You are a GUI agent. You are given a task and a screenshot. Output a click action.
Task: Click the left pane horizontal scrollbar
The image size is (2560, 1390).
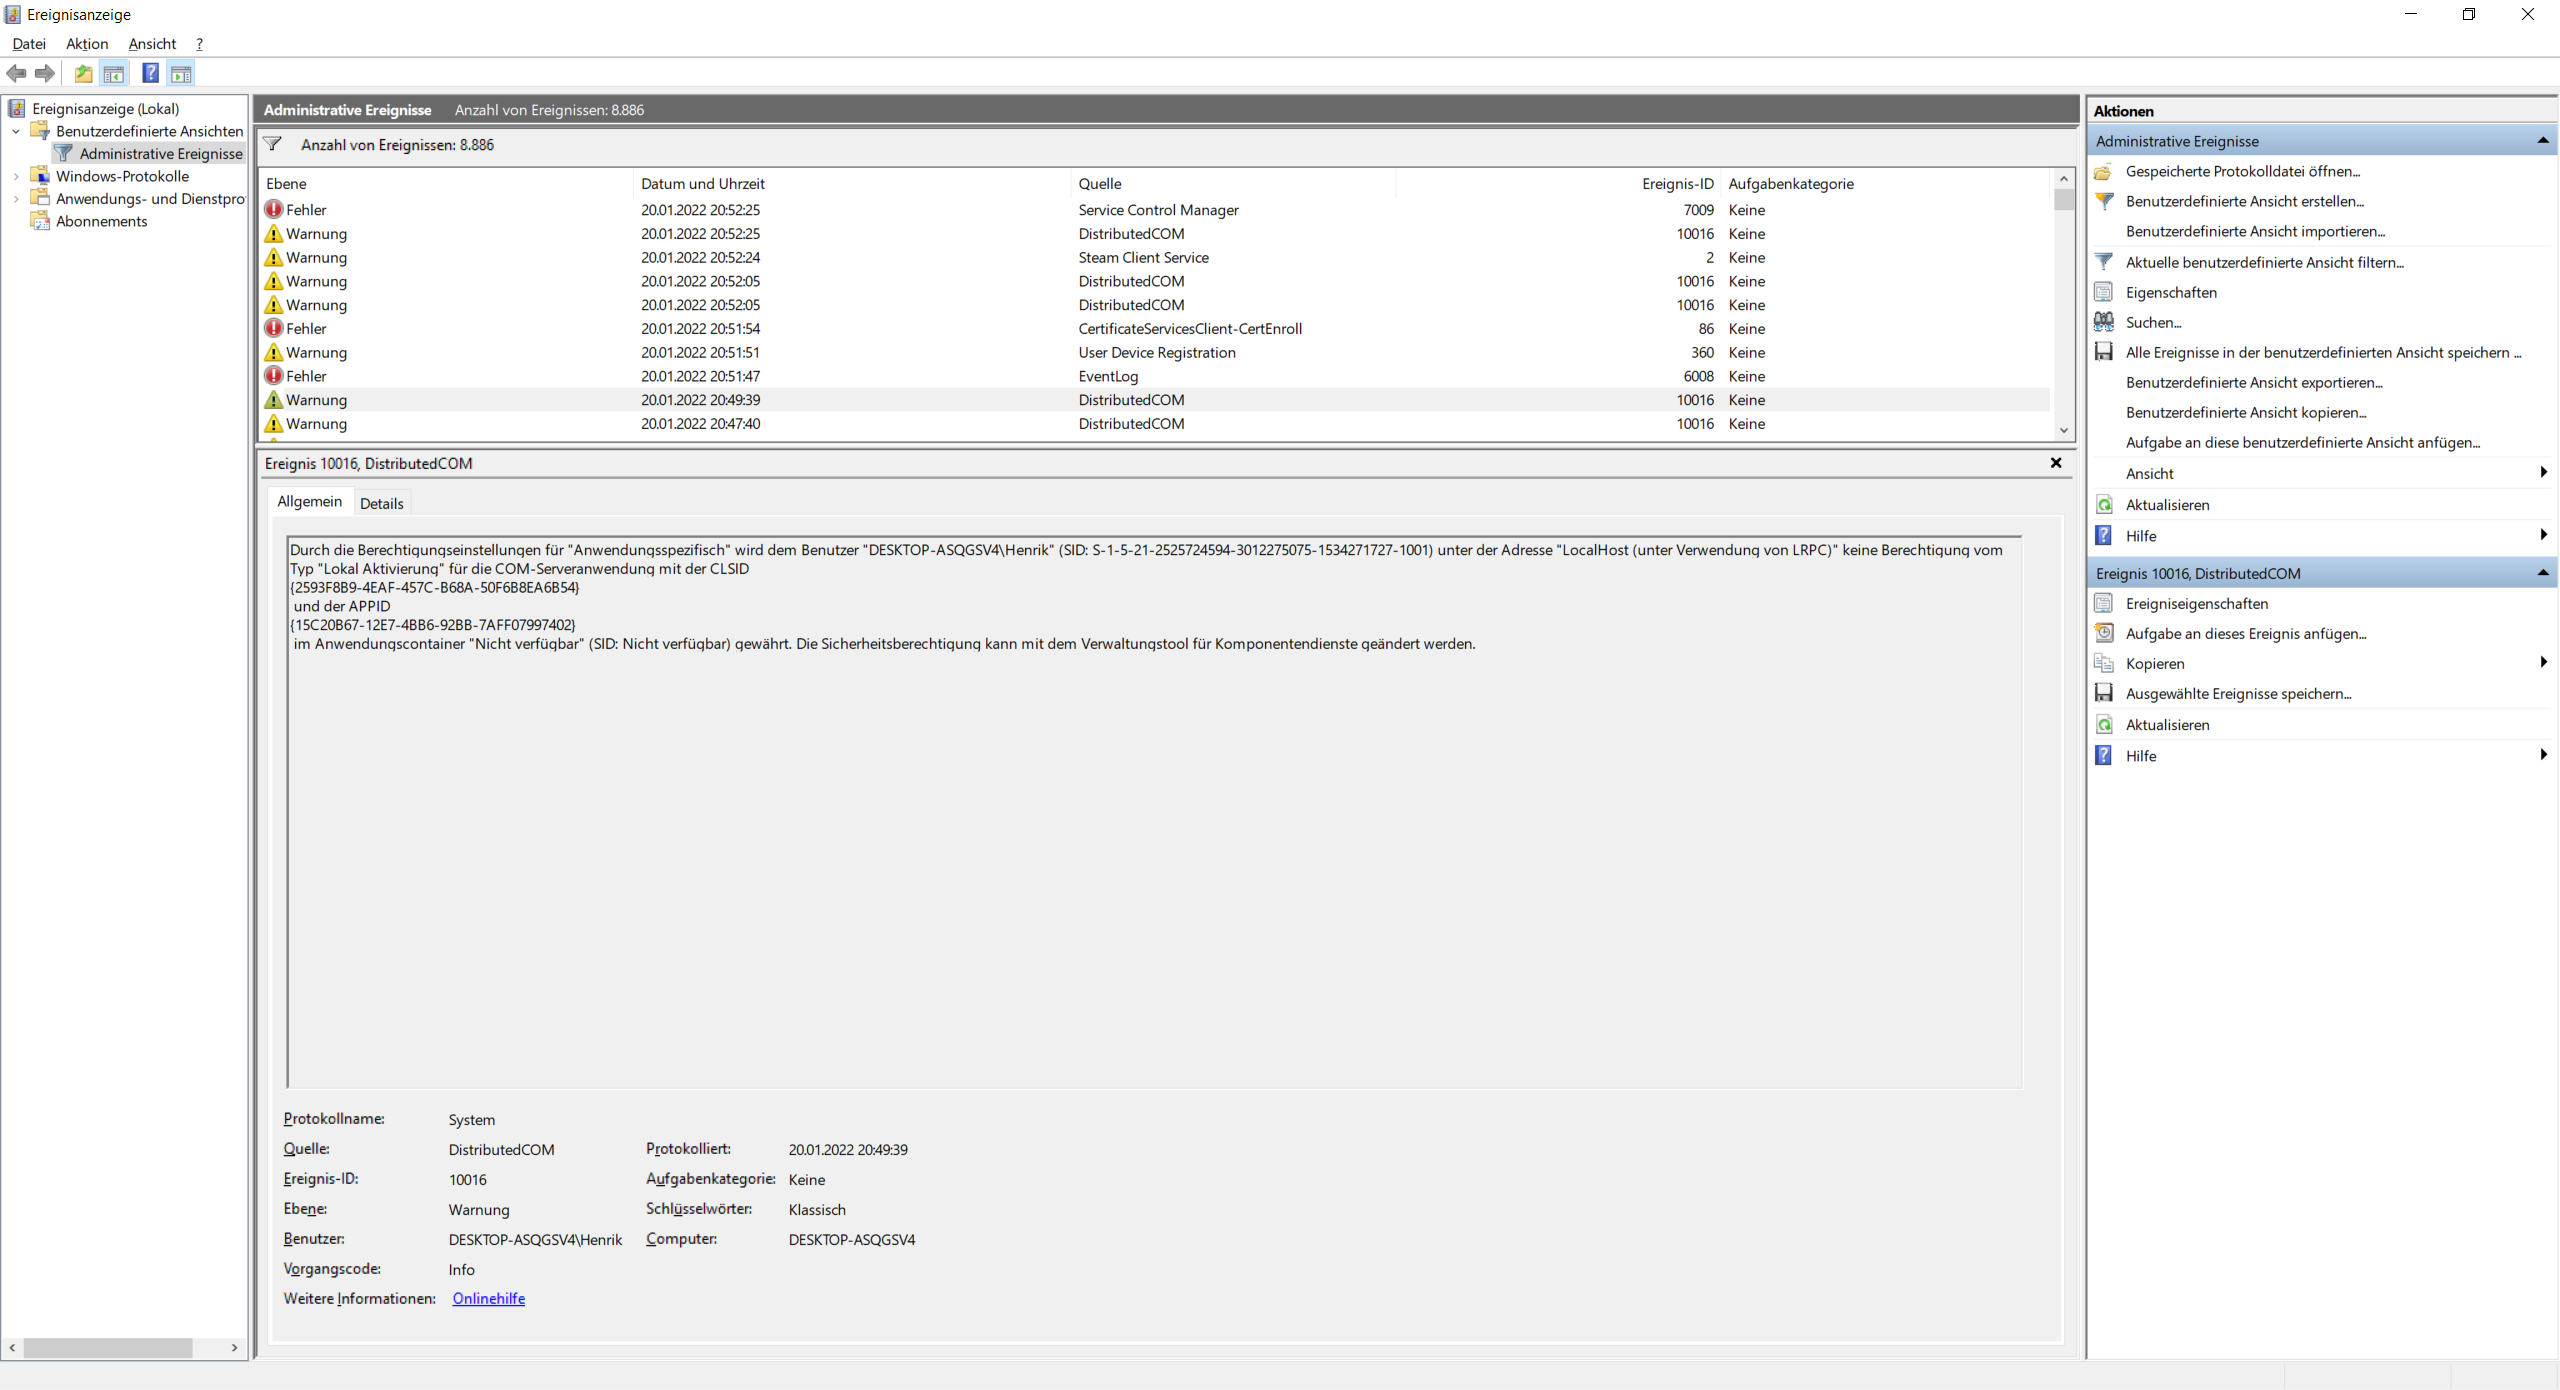[108, 1347]
